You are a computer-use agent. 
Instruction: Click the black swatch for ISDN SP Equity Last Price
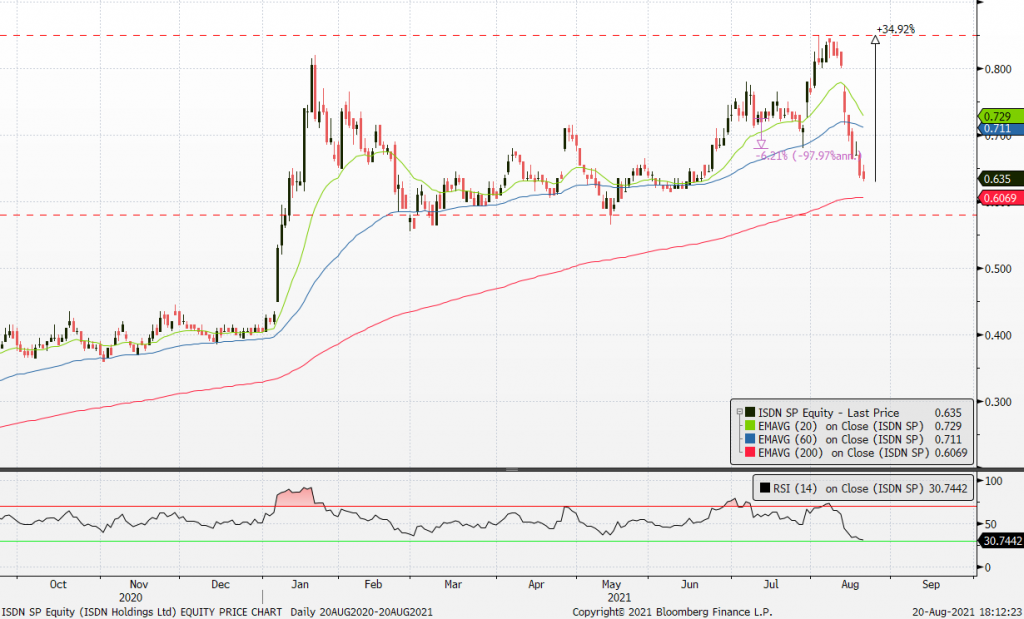click(x=750, y=413)
